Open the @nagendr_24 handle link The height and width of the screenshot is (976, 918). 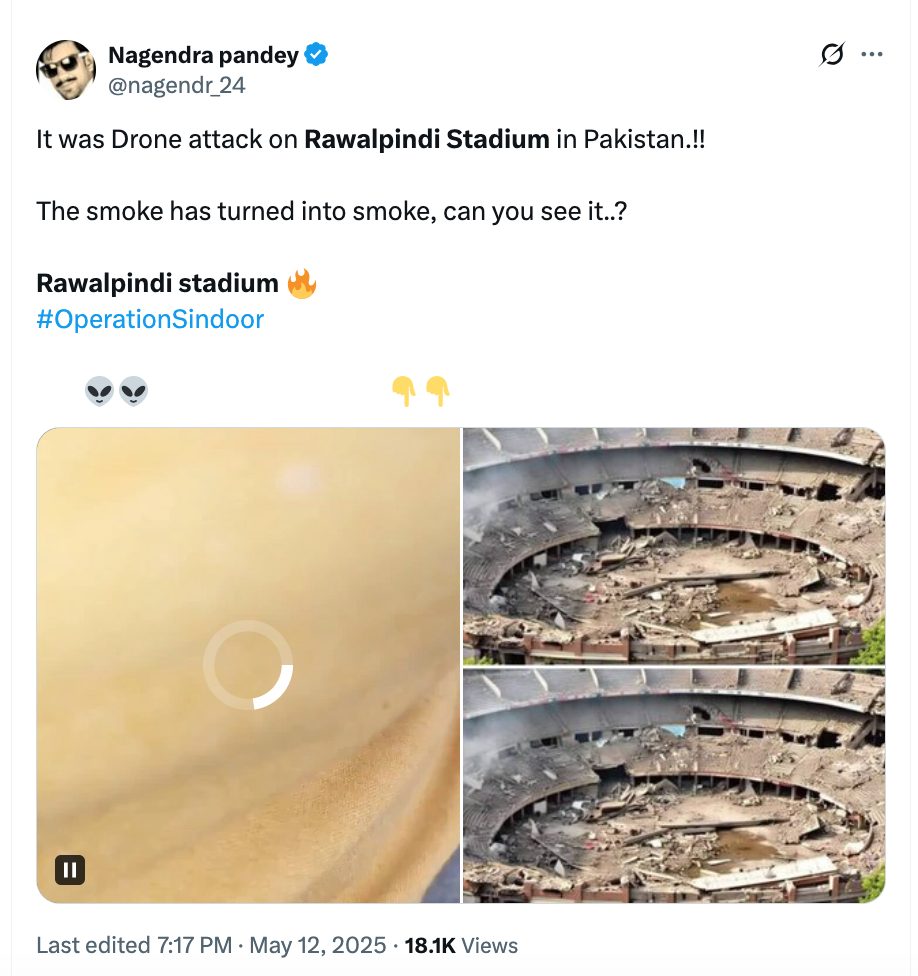pos(177,85)
